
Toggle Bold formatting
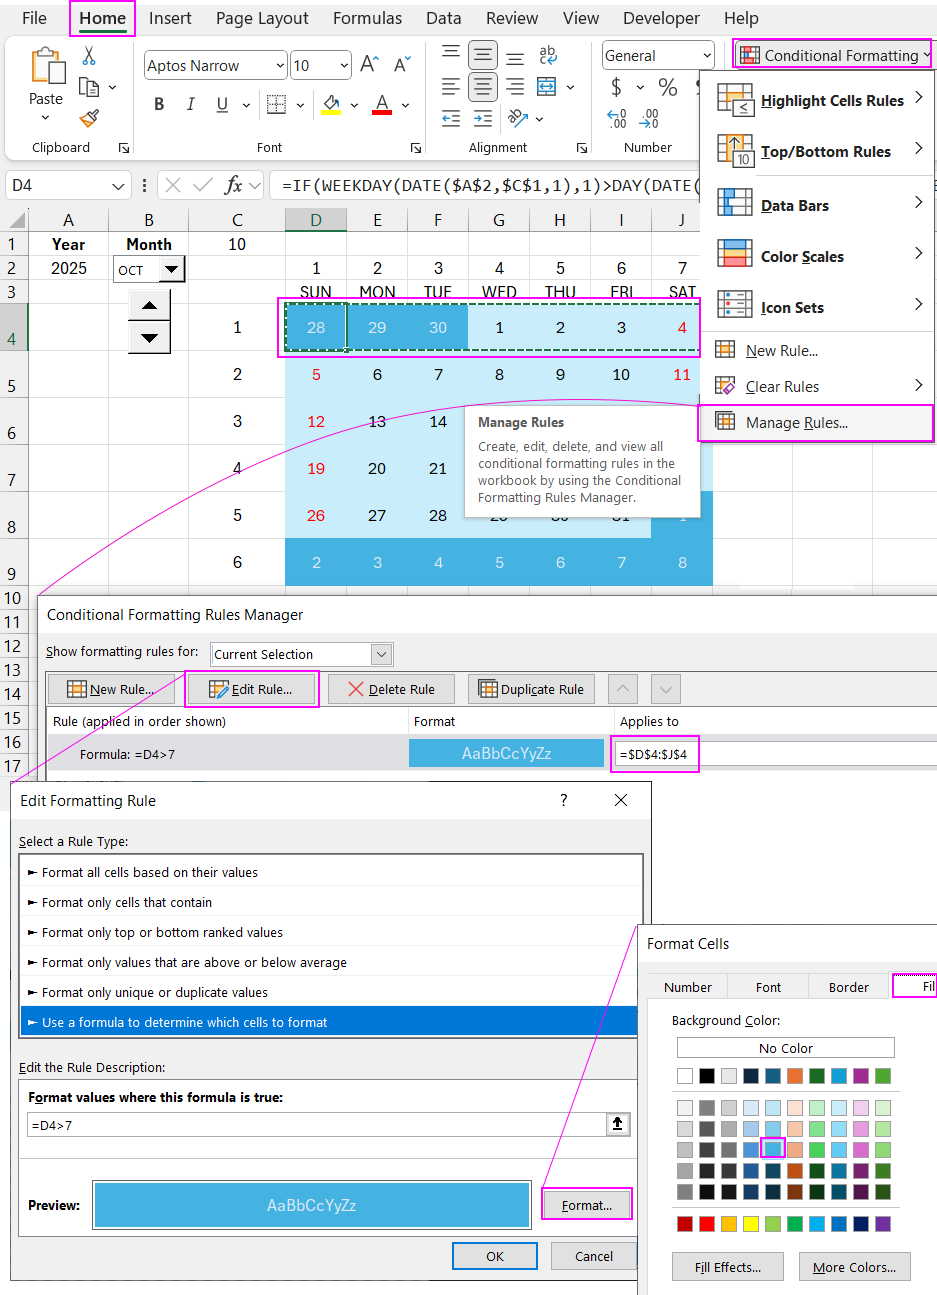point(160,104)
